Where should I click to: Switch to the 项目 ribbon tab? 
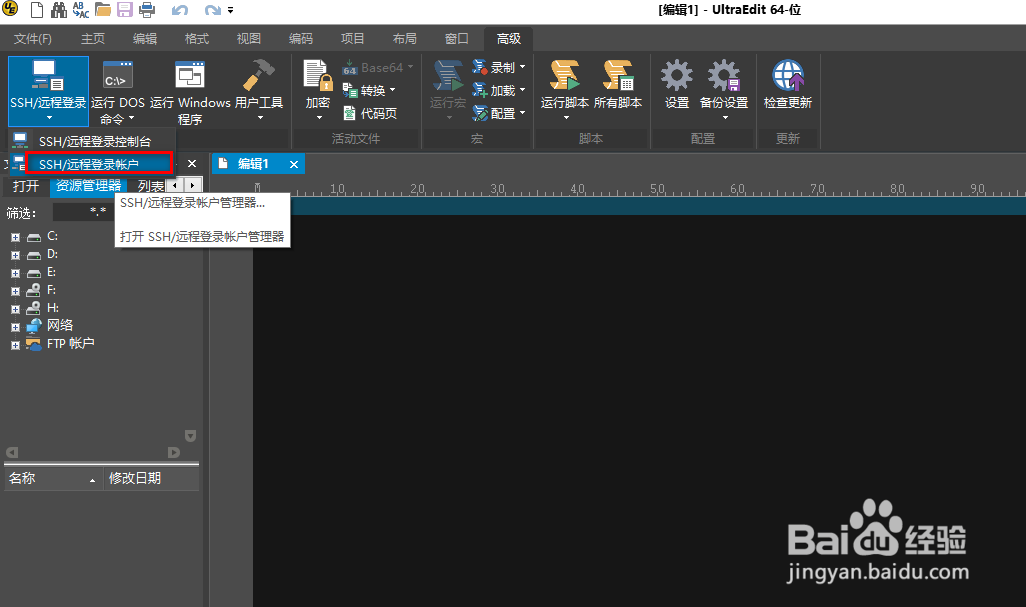coord(353,39)
